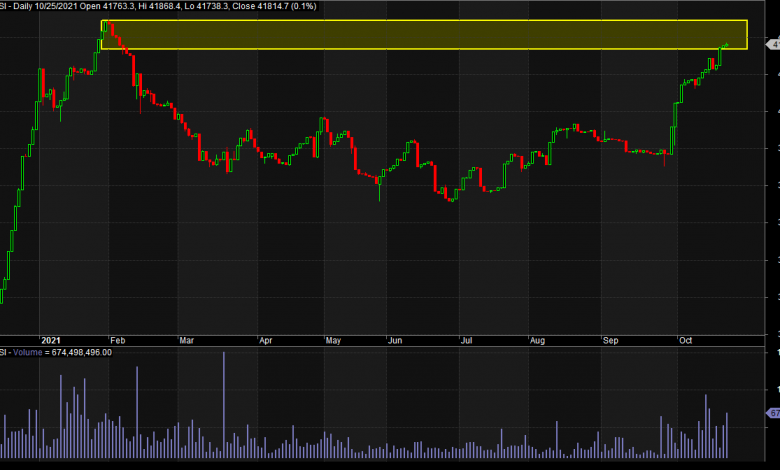This screenshot has height=470, width=780.
Task: Select the Oct marker on the time axis
Action: 685,340
